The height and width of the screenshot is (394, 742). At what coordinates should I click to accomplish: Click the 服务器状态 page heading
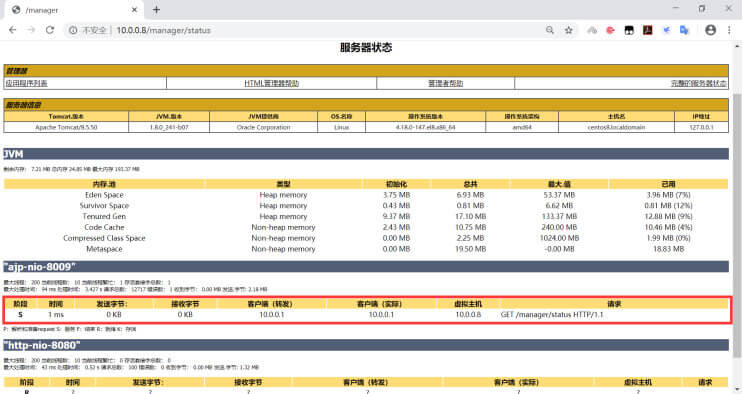click(x=366, y=47)
